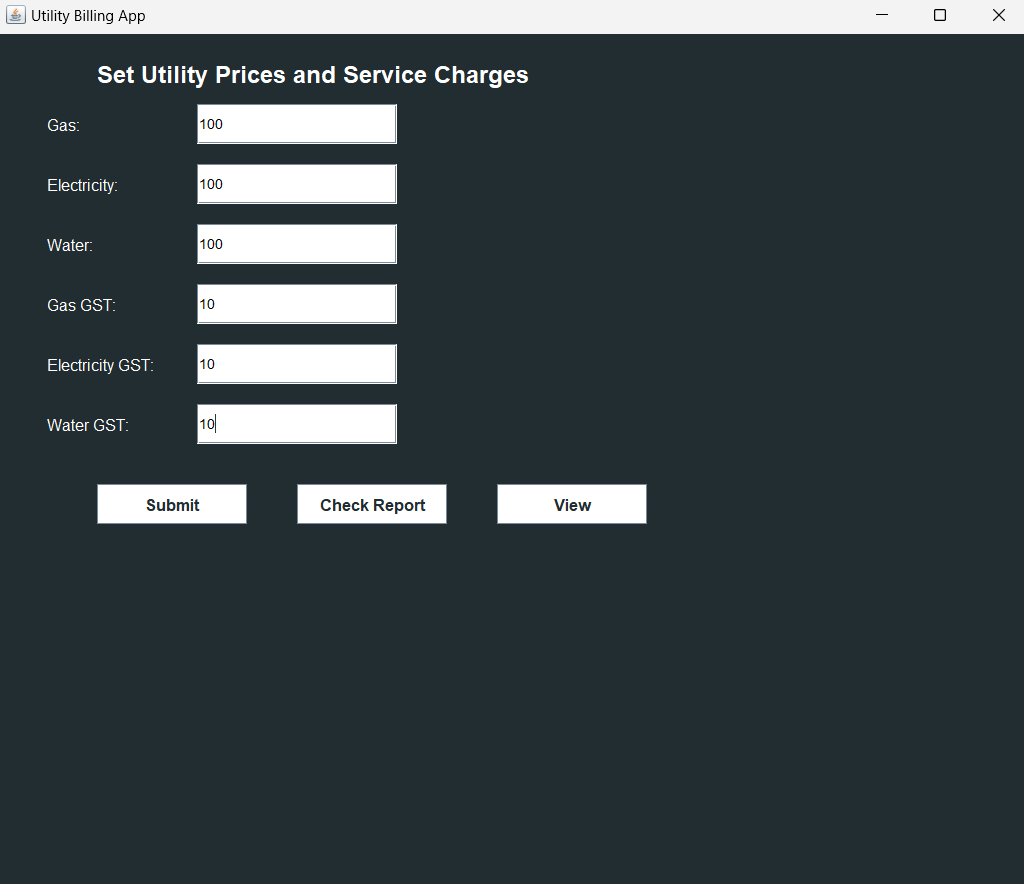
Task: Select the Electricity GST input field
Action: click(296, 363)
